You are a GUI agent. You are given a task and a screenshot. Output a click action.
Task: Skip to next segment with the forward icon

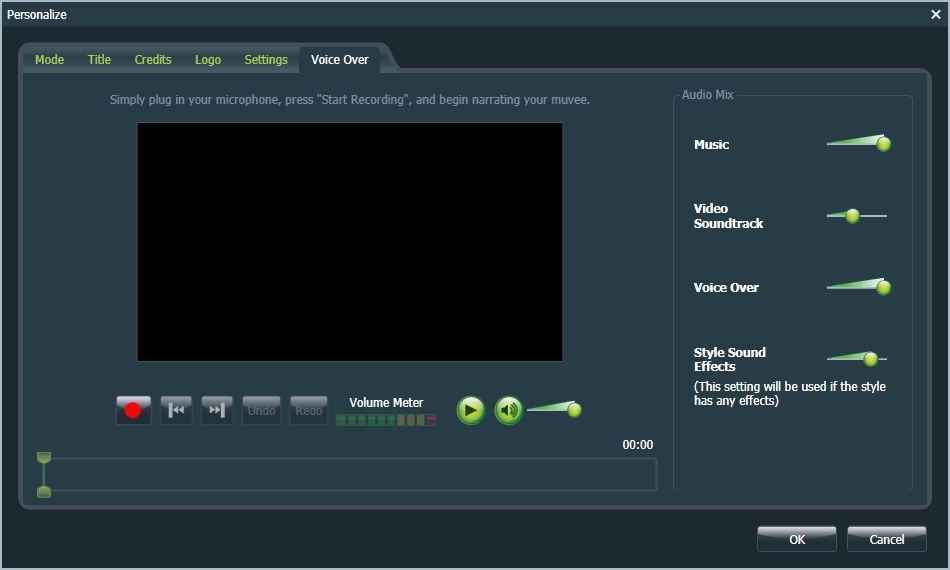tap(217, 410)
